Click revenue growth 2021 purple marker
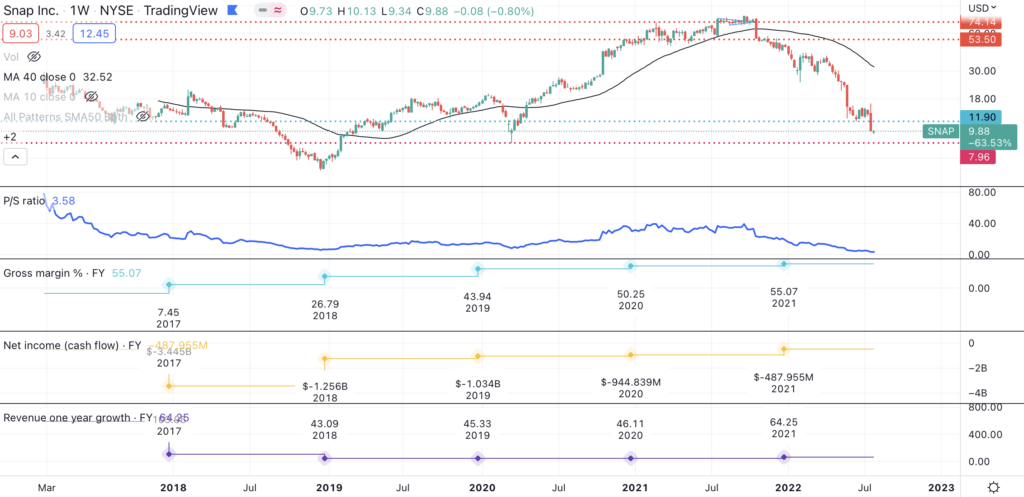 [x=784, y=457]
